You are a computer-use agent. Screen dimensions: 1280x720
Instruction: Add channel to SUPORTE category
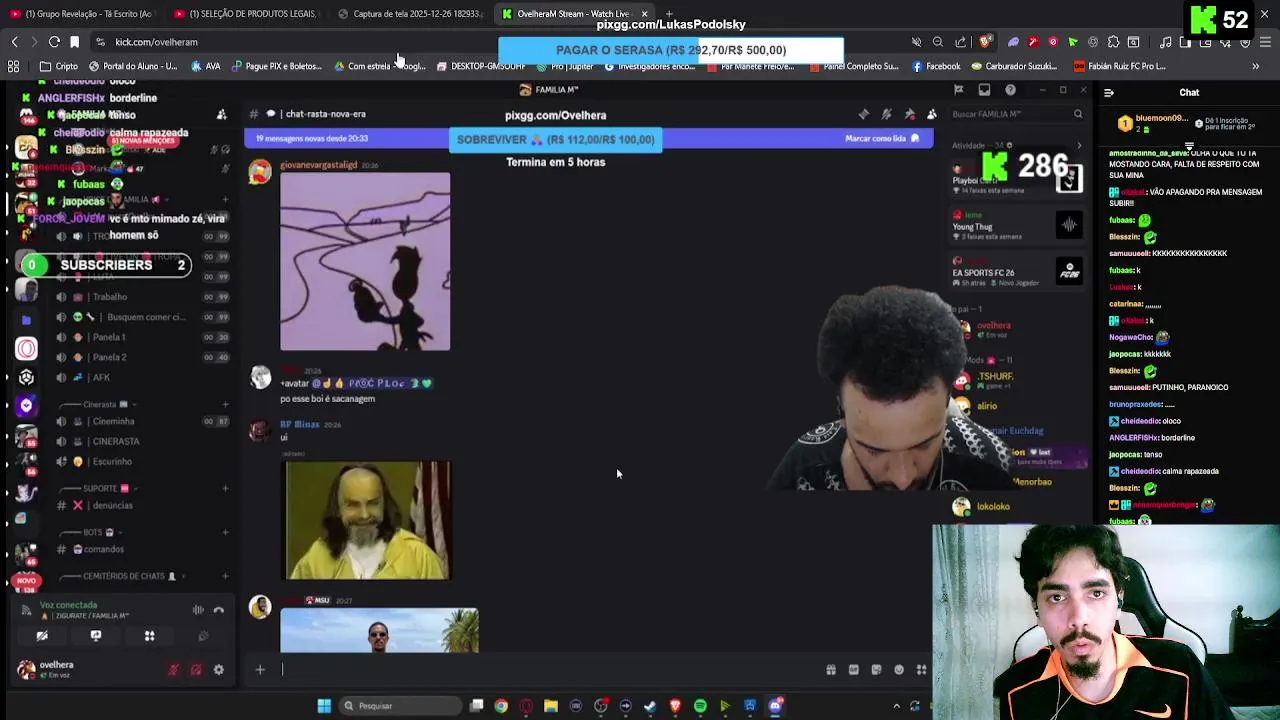(225, 489)
